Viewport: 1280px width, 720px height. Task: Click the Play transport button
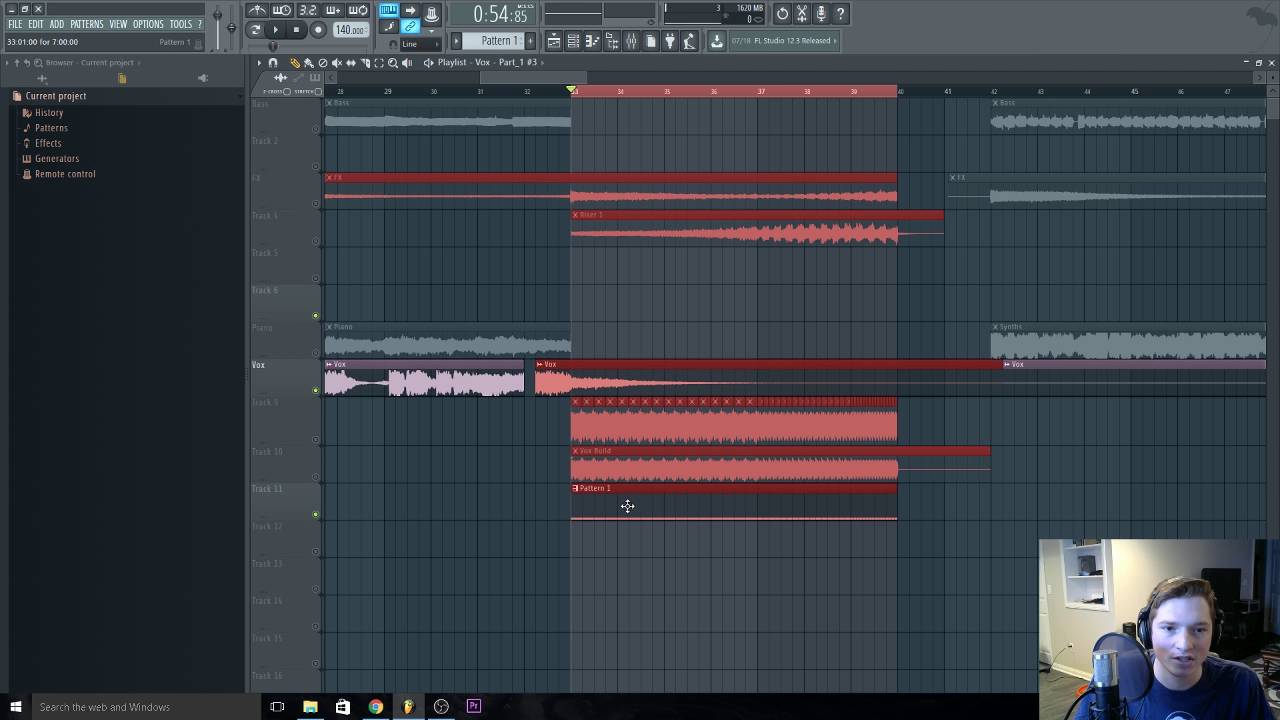coord(276,30)
